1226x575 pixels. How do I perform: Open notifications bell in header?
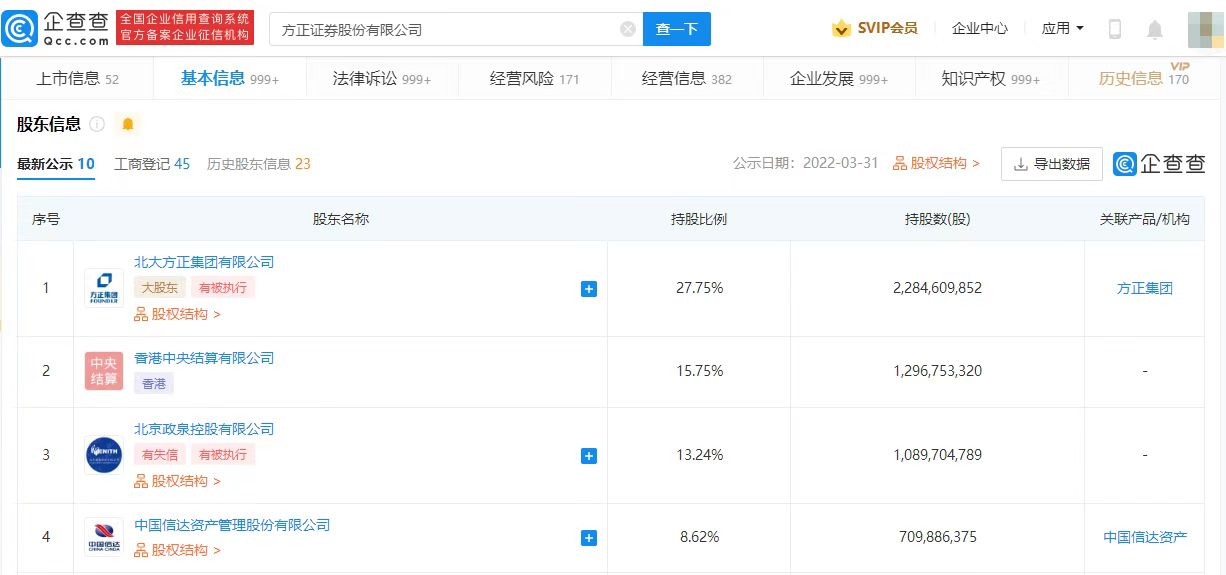coord(1155,29)
